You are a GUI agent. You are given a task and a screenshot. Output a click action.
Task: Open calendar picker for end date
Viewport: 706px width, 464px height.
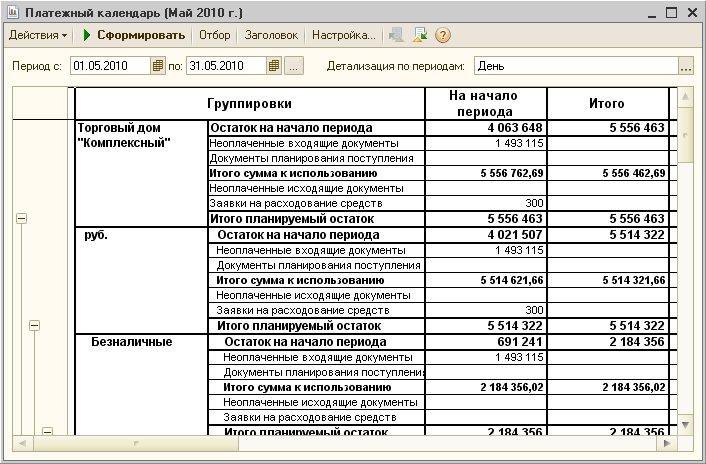click(274, 66)
